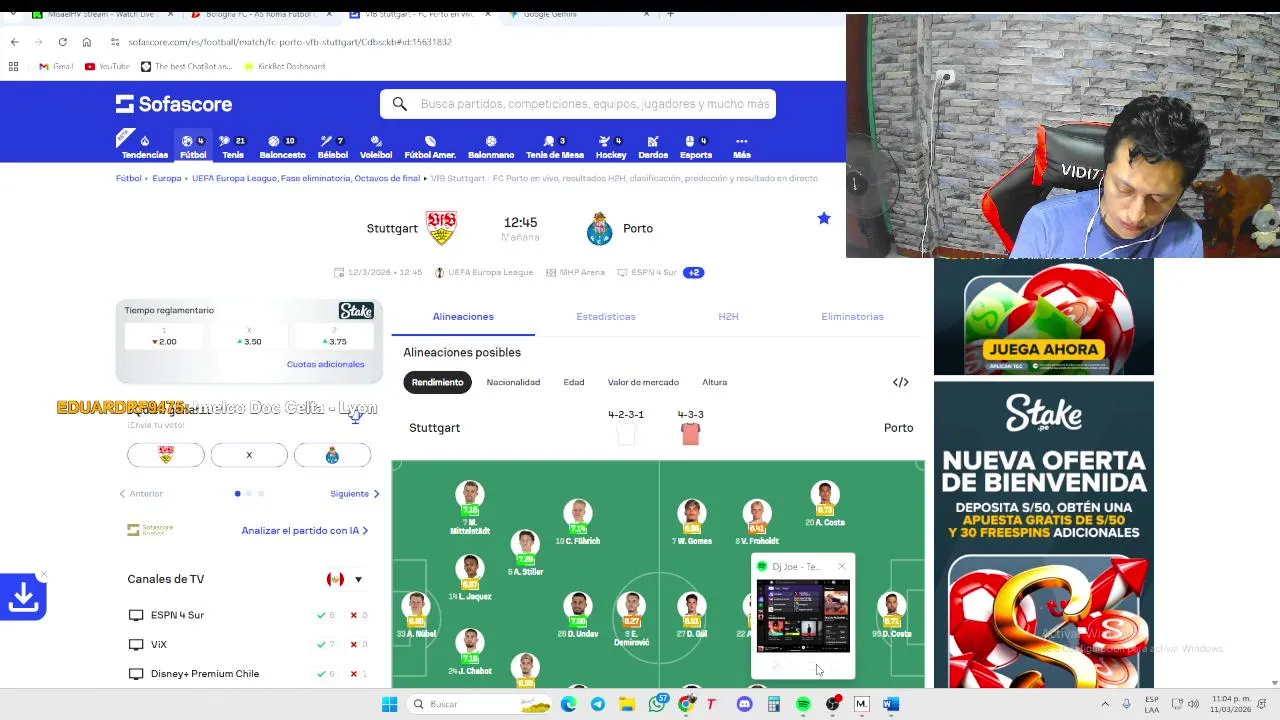Click the JUEGA AHORA ad button
1280x720 pixels.
click(1043, 349)
